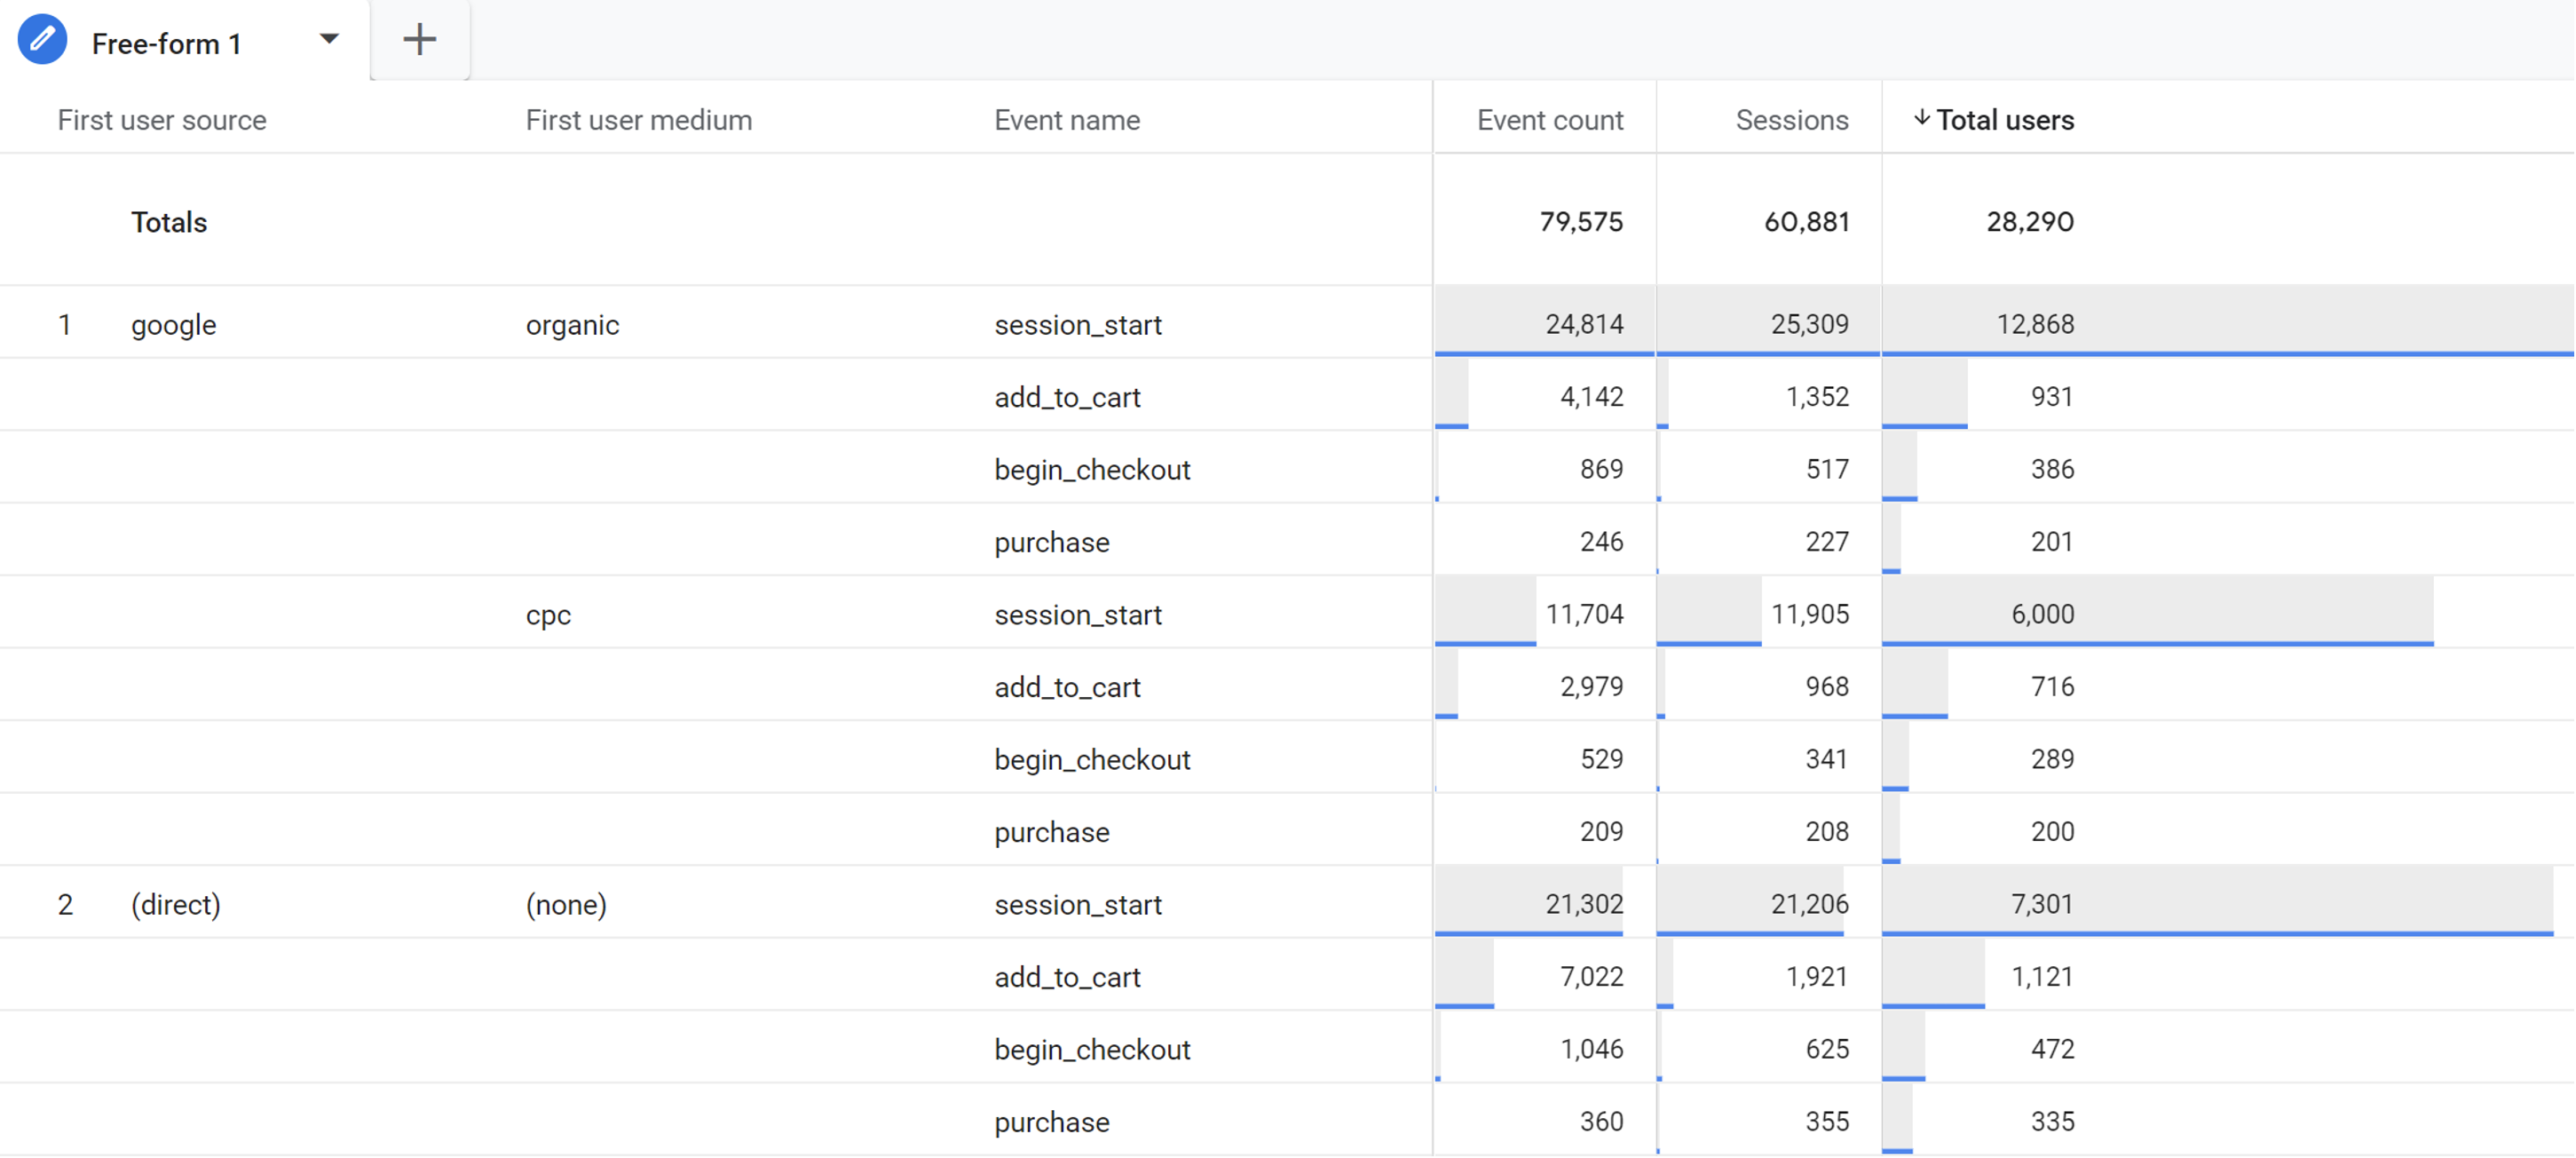
Task: Click the First user source column header
Action: (x=161, y=119)
